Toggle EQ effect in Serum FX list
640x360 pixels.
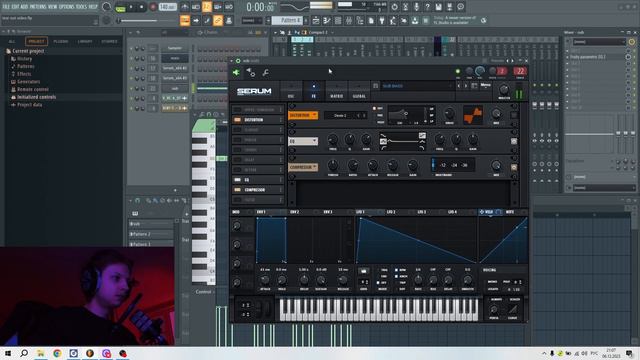237,180
